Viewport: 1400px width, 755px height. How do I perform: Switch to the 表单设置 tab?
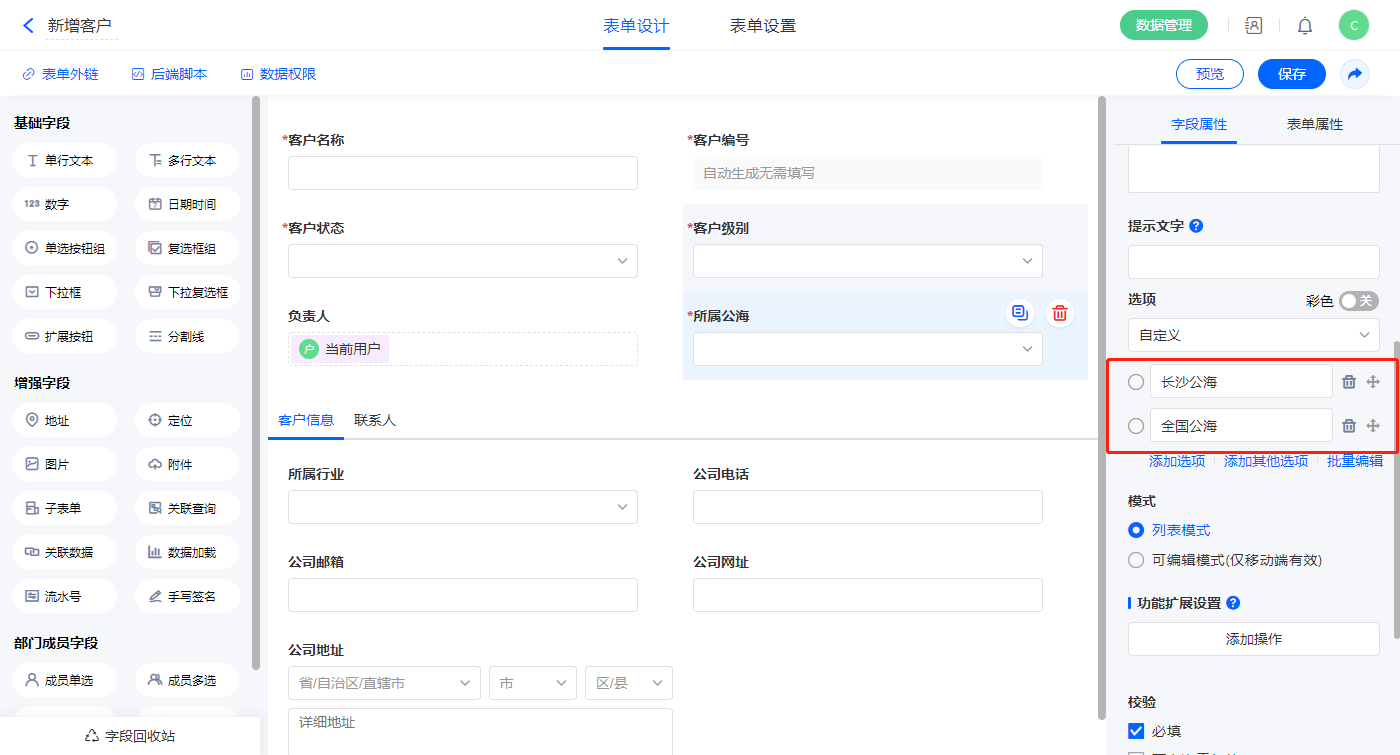pos(763,26)
